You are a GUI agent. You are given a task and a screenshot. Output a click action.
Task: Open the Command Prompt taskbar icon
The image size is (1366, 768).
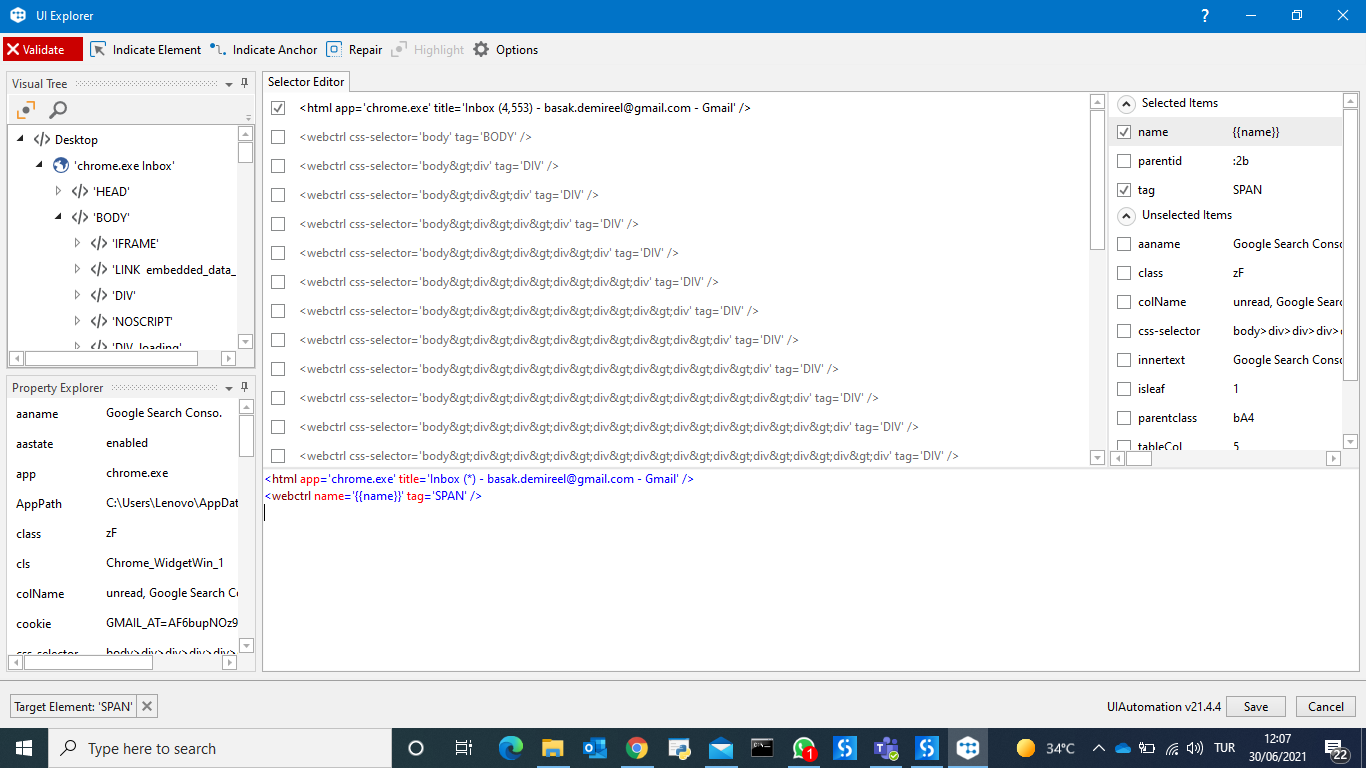pos(762,748)
